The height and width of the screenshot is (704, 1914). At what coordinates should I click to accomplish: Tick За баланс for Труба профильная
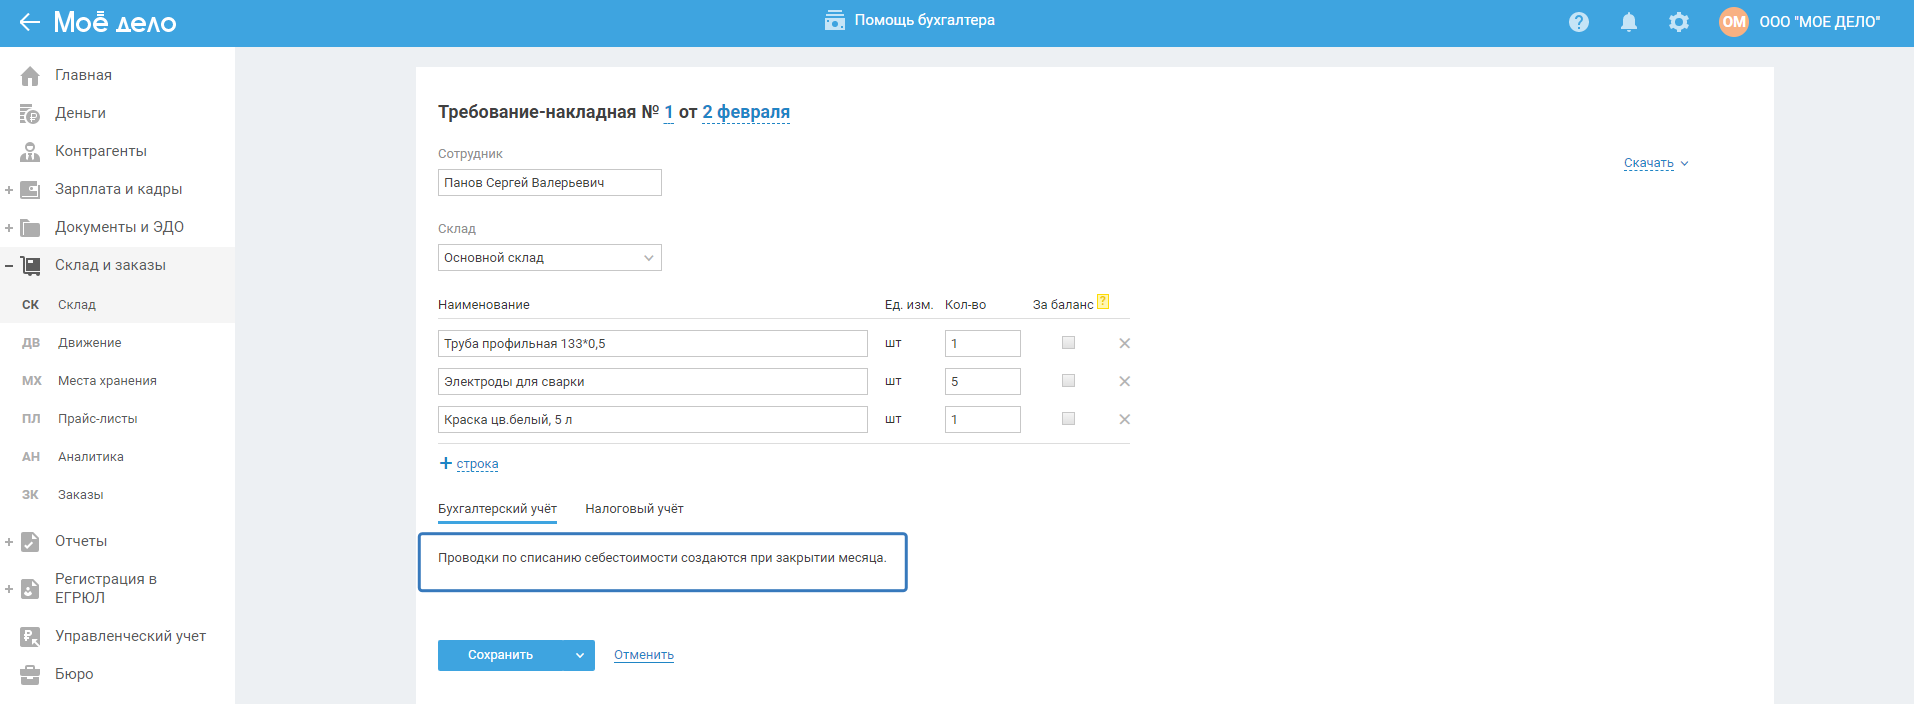point(1068,343)
